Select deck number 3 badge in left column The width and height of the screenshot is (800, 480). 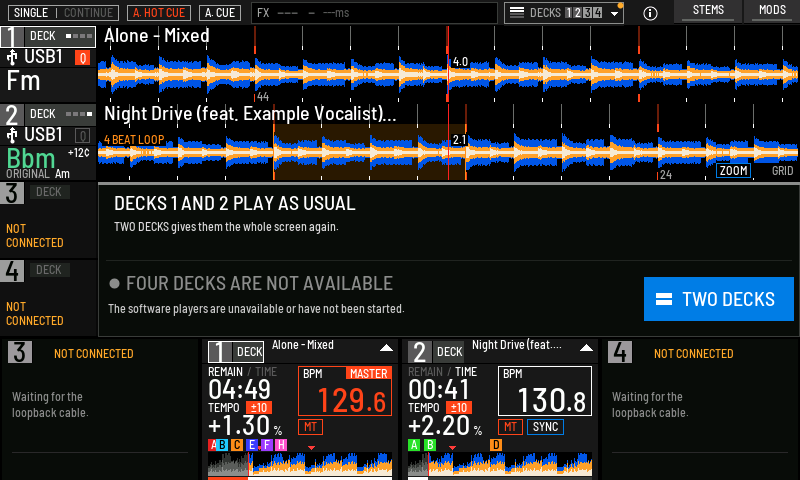click(12, 193)
